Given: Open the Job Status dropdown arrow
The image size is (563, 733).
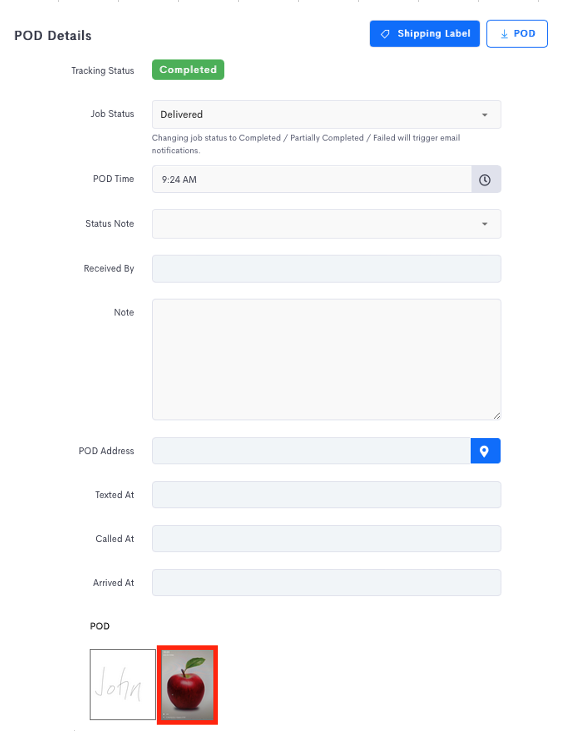Looking at the screenshot, I should pyautogui.click(x=485, y=115).
